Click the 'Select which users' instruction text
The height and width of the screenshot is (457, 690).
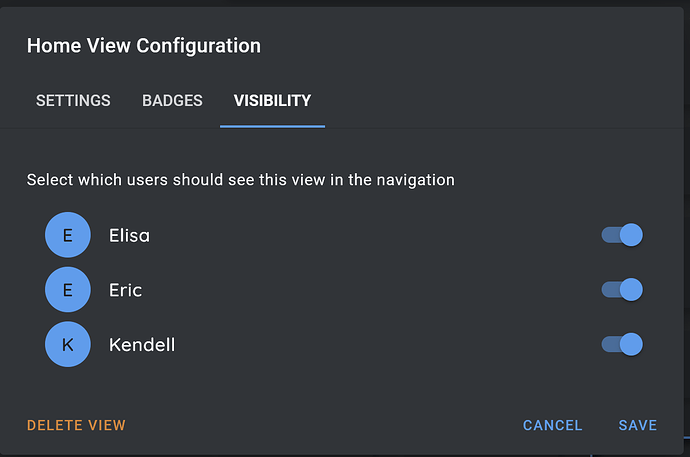(240, 180)
